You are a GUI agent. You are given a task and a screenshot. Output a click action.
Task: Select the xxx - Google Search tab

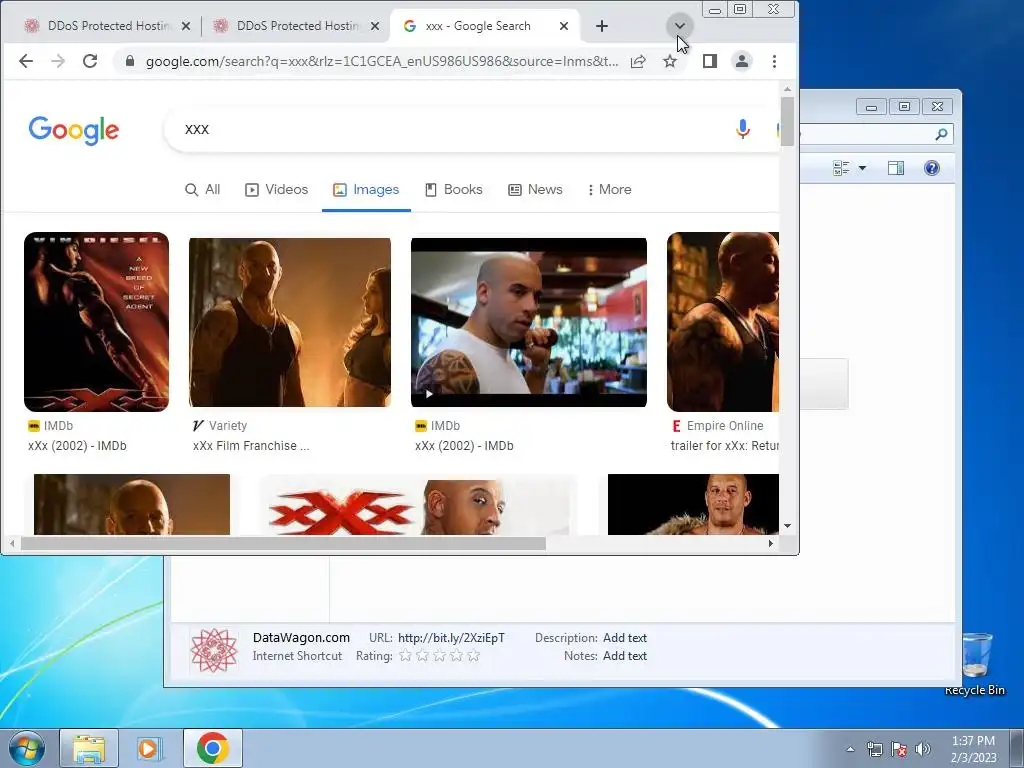tap(485, 26)
